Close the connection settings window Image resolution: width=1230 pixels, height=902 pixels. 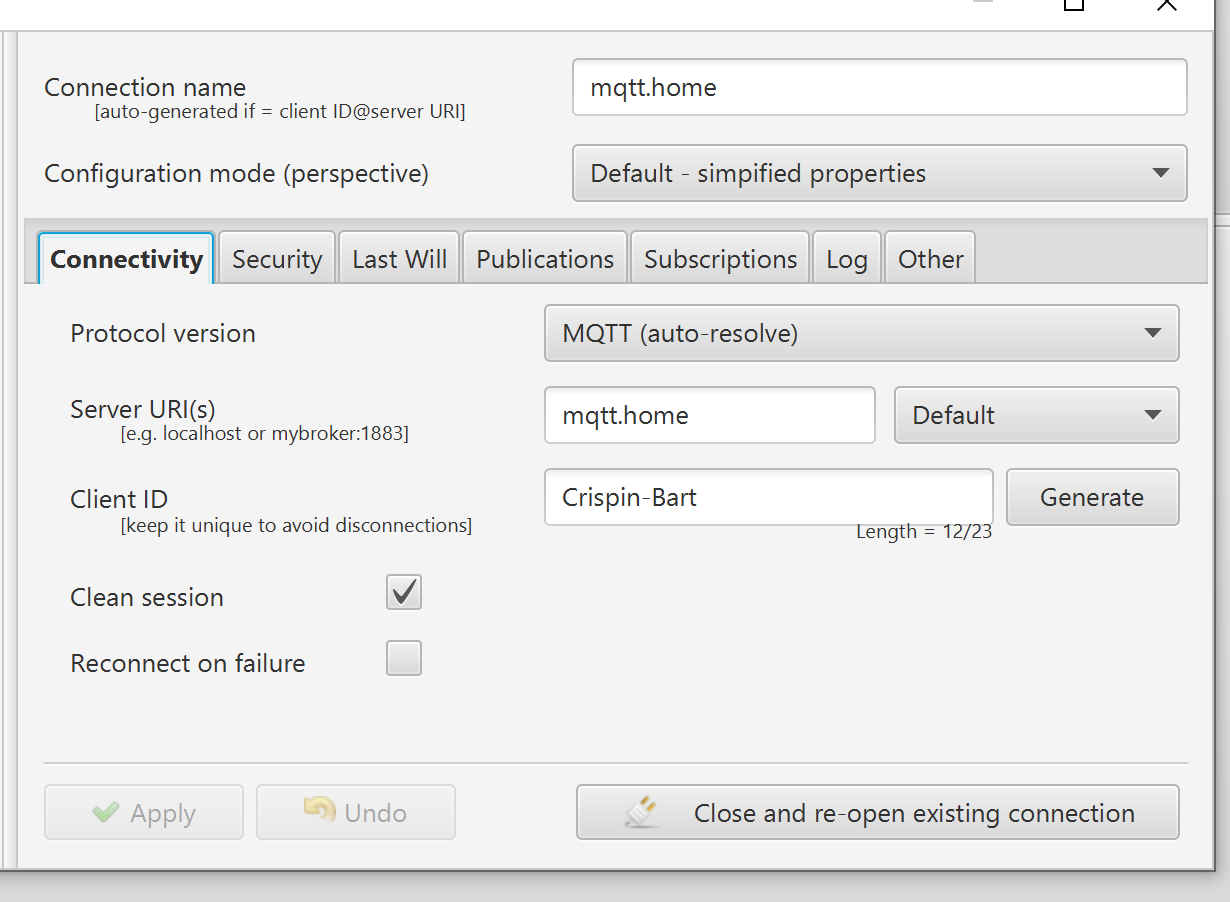1166,5
